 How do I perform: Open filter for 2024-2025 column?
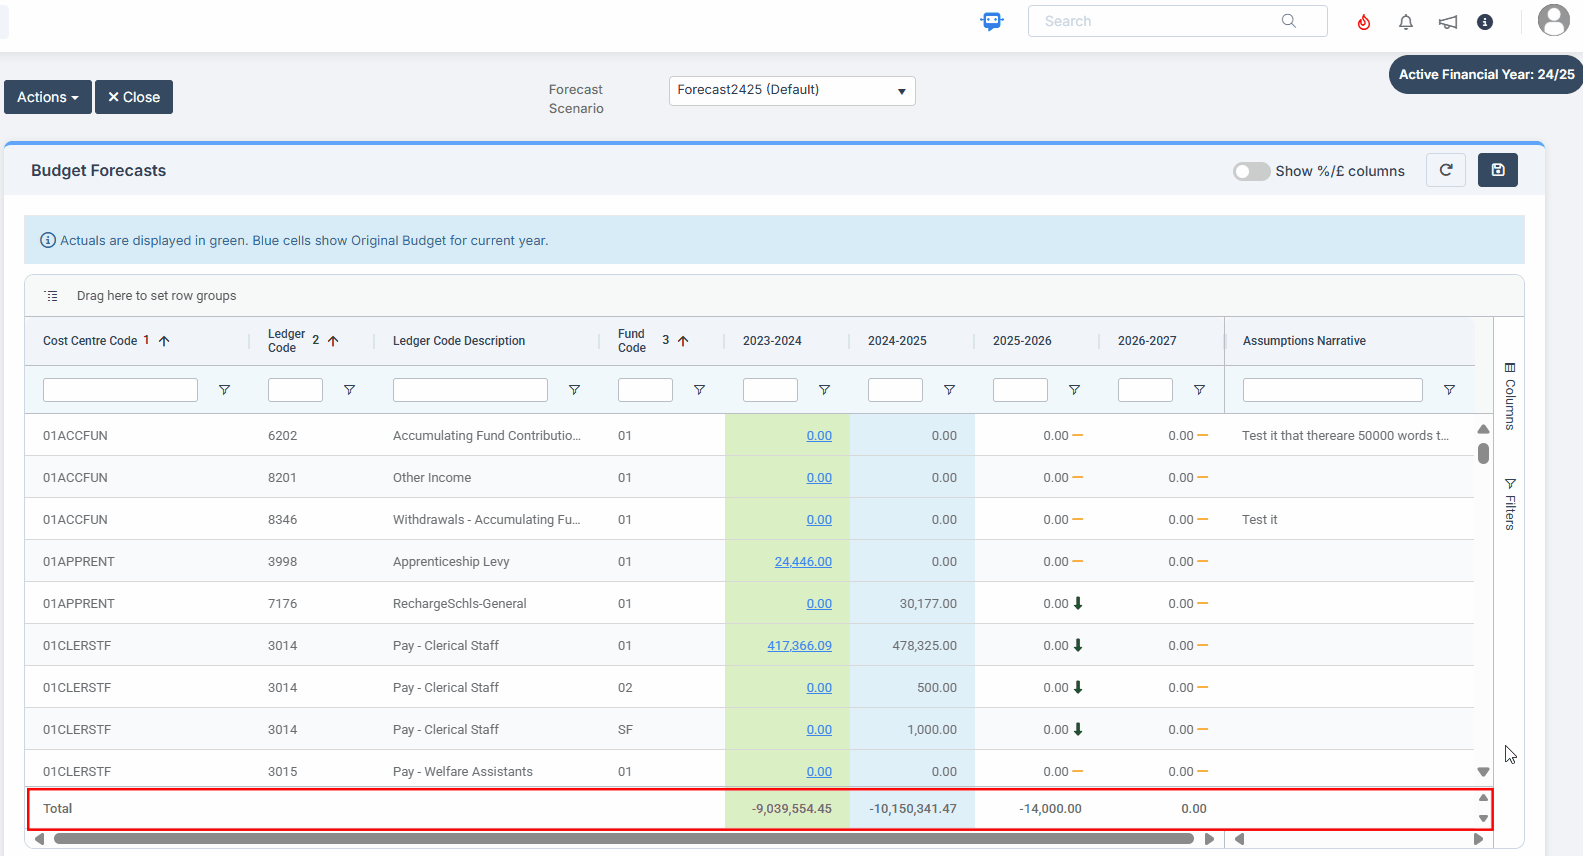(949, 390)
